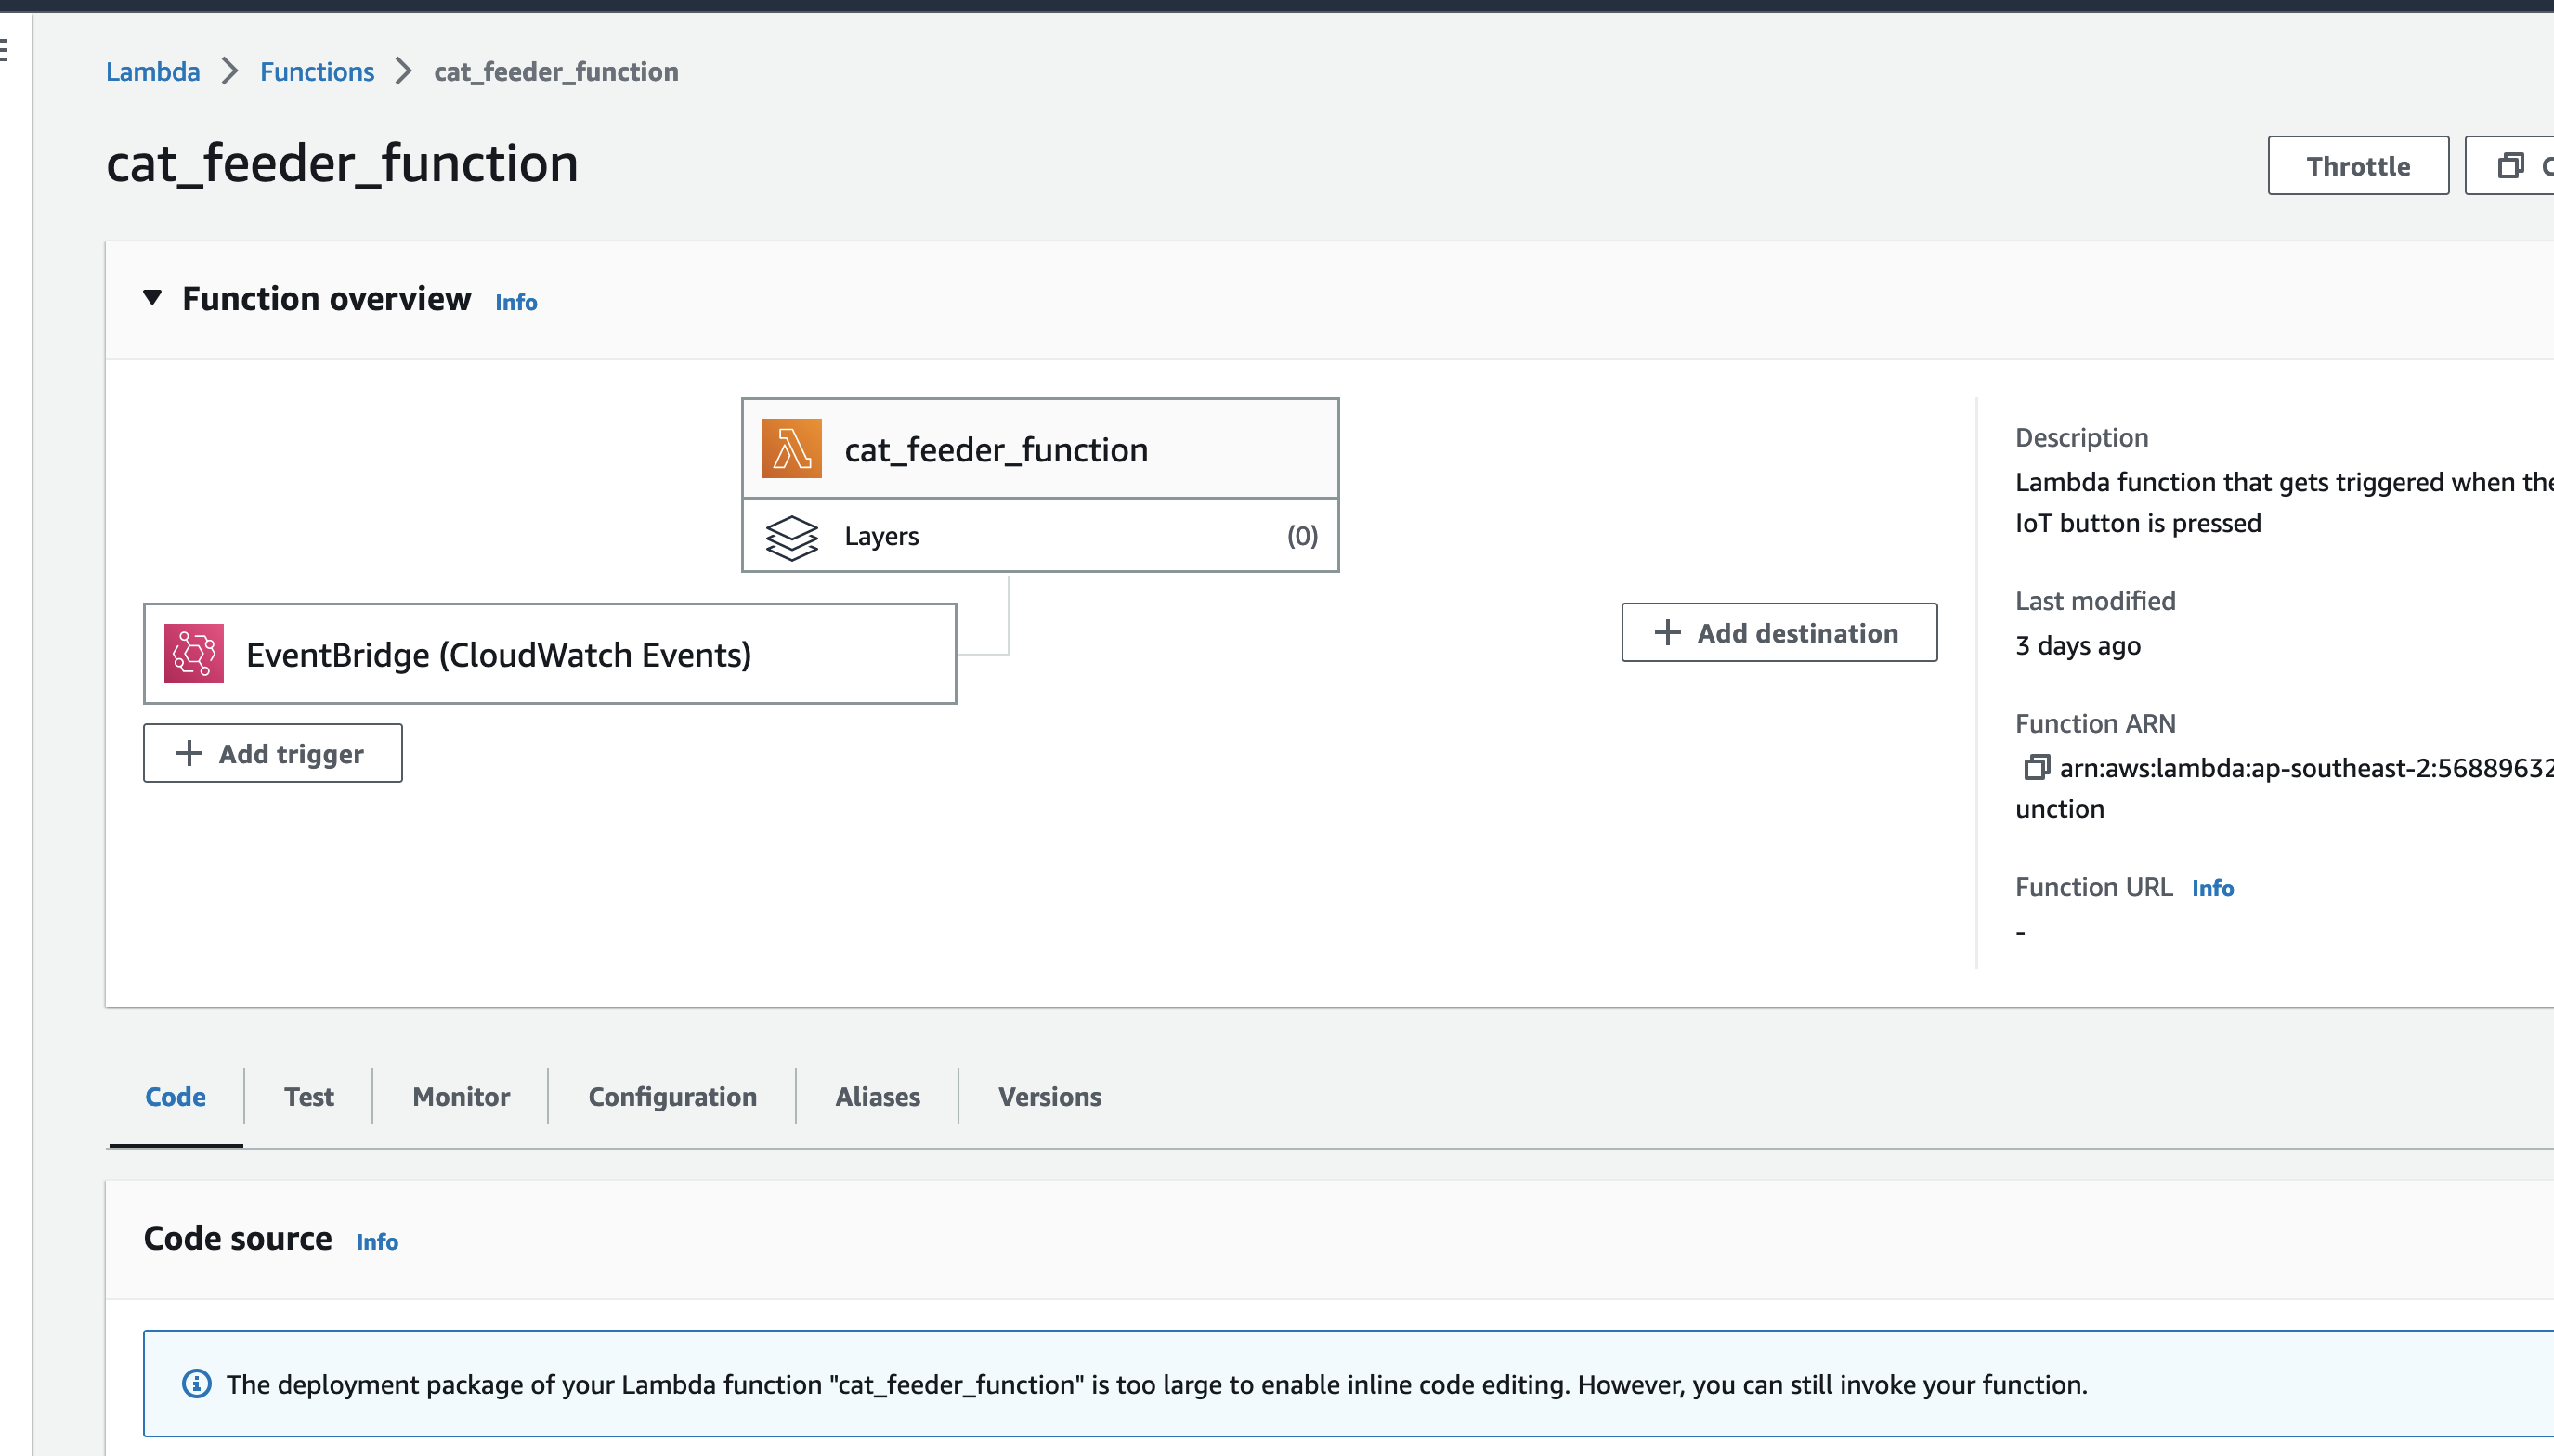
Task: Collapse the Function overview section
Action: tap(152, 298)
